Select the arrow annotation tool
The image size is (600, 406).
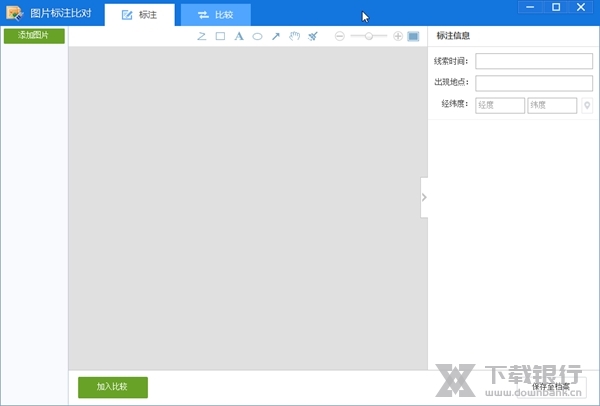click(276, 36)
